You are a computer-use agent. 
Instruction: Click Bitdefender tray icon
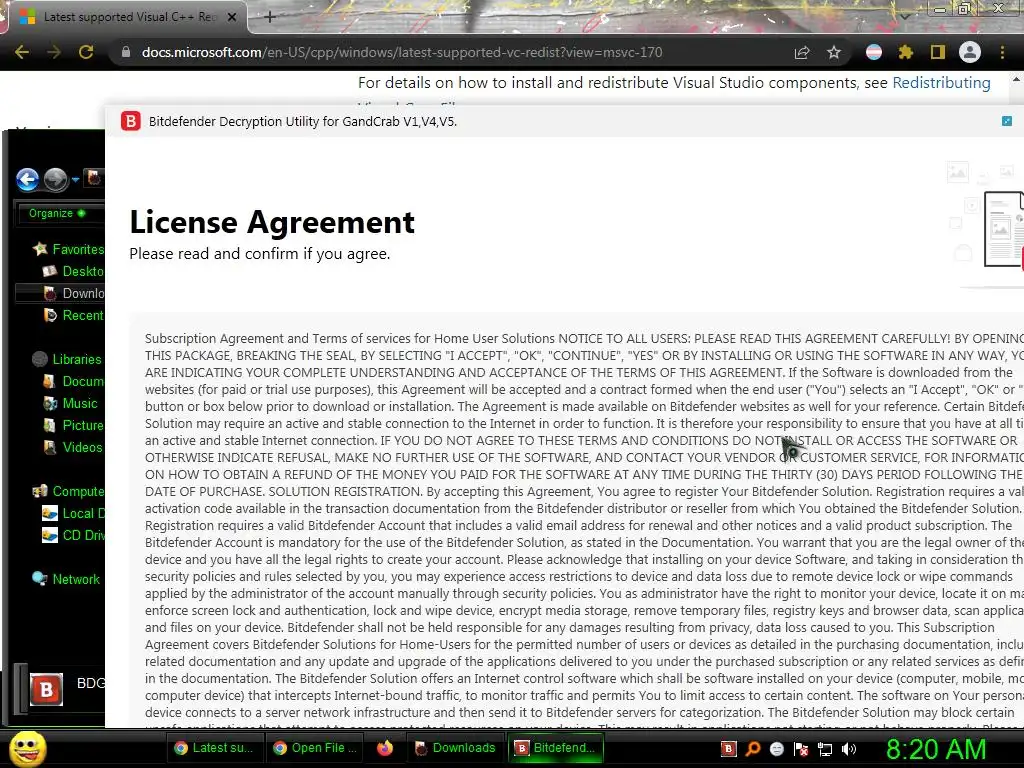728,749
